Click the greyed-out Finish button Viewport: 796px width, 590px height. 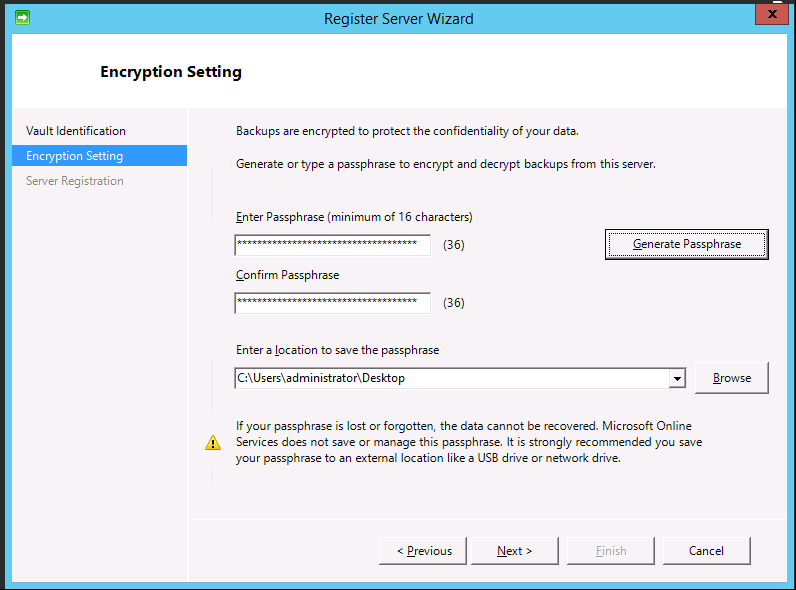pyautogui.click(x=611, y=551)
